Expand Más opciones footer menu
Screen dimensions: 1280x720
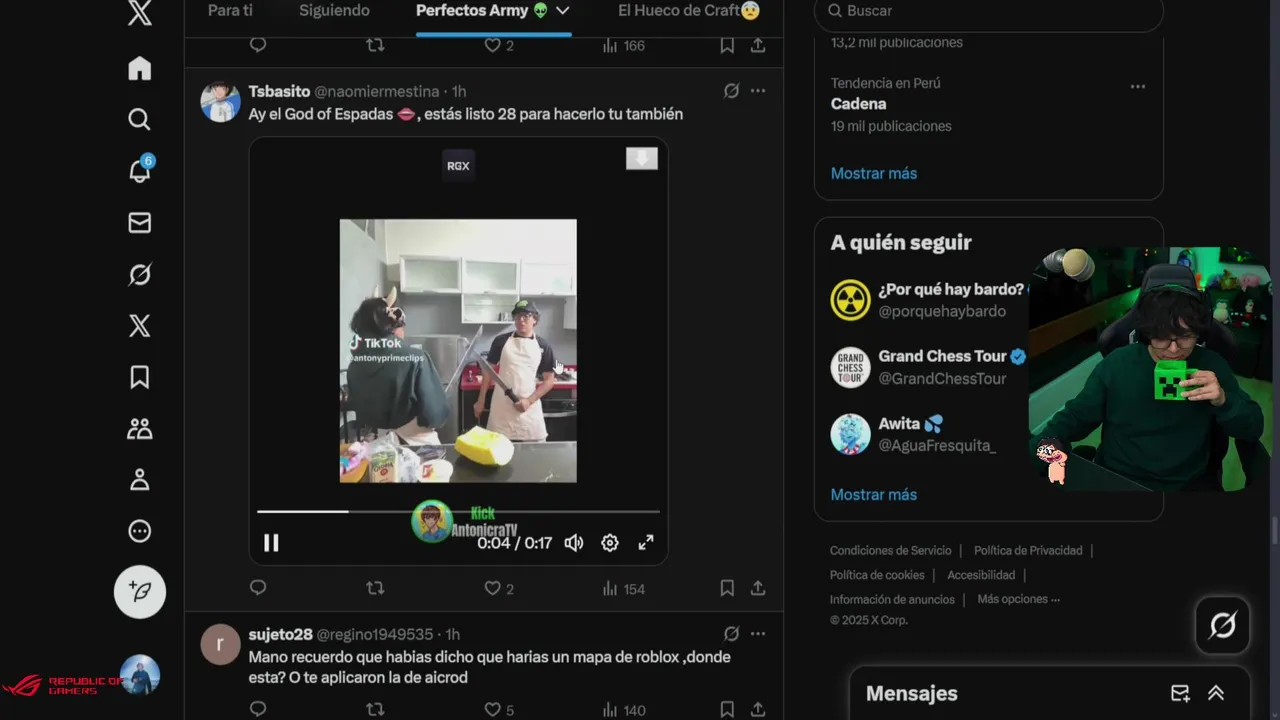pyautogui.click(x=1018, y=599)
